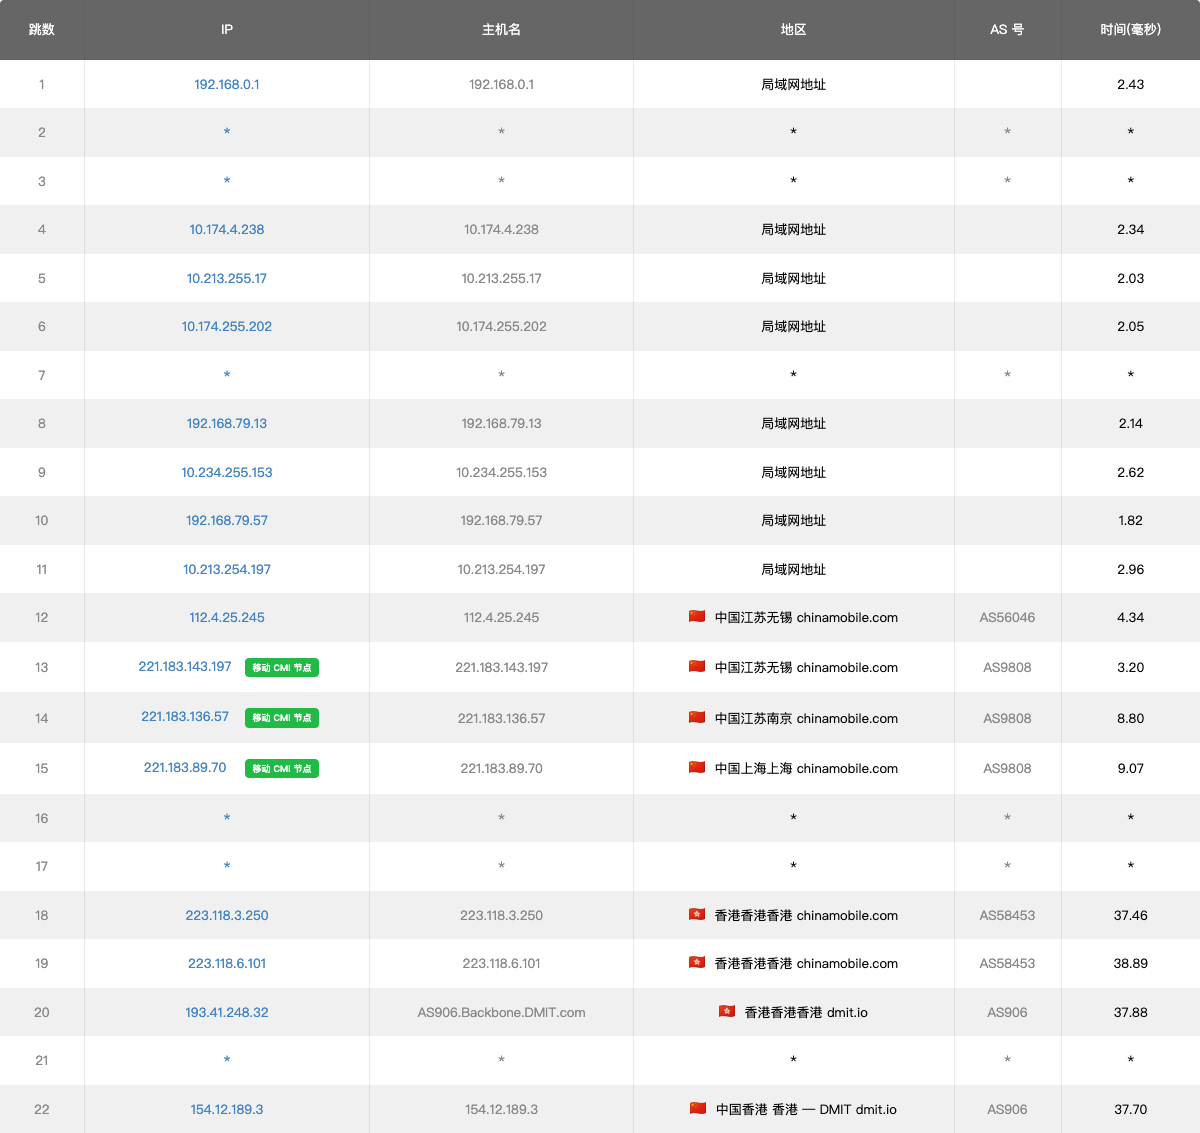Image resolution: width=1200 pixels, height=1133 pixels.
Task: Select region text 中国江苏南京 chinamobile.com
Action: (x=806, y=718)
